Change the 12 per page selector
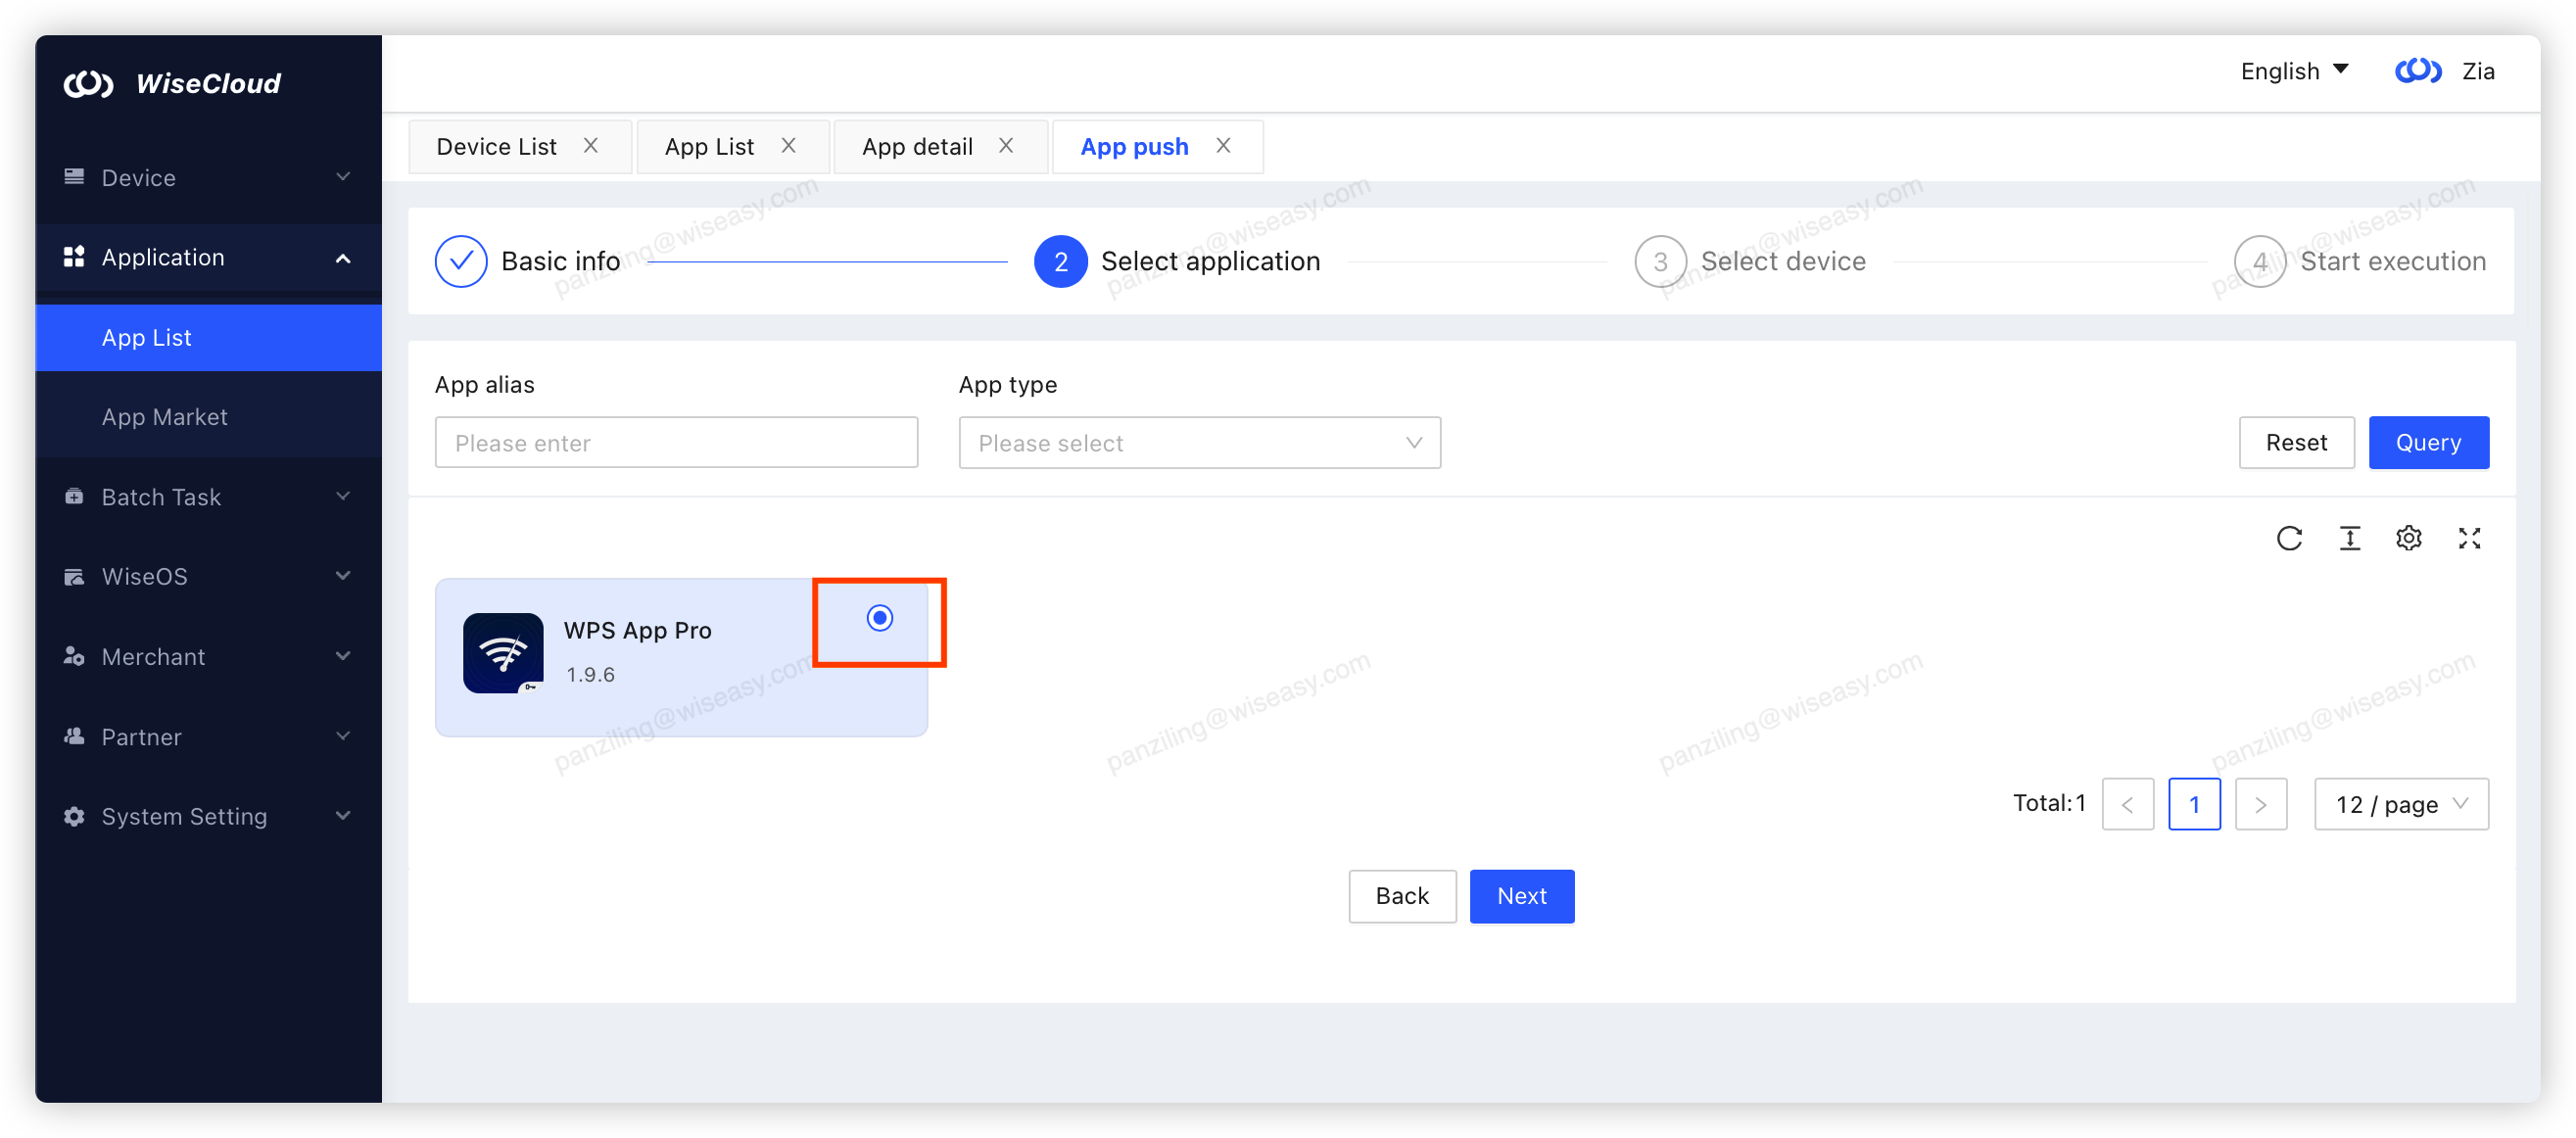Screen dimensions: 2576x1138 click(x=2400, y=804)
